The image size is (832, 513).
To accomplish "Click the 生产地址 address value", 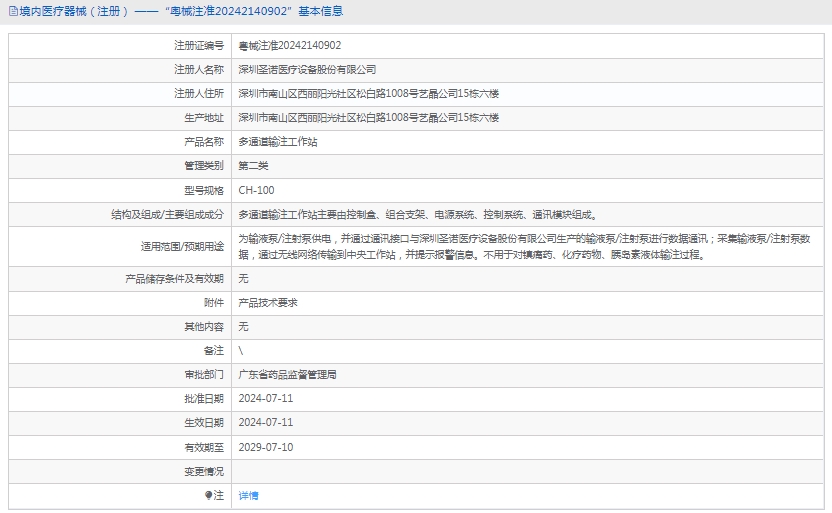I will tap(368, 118).
